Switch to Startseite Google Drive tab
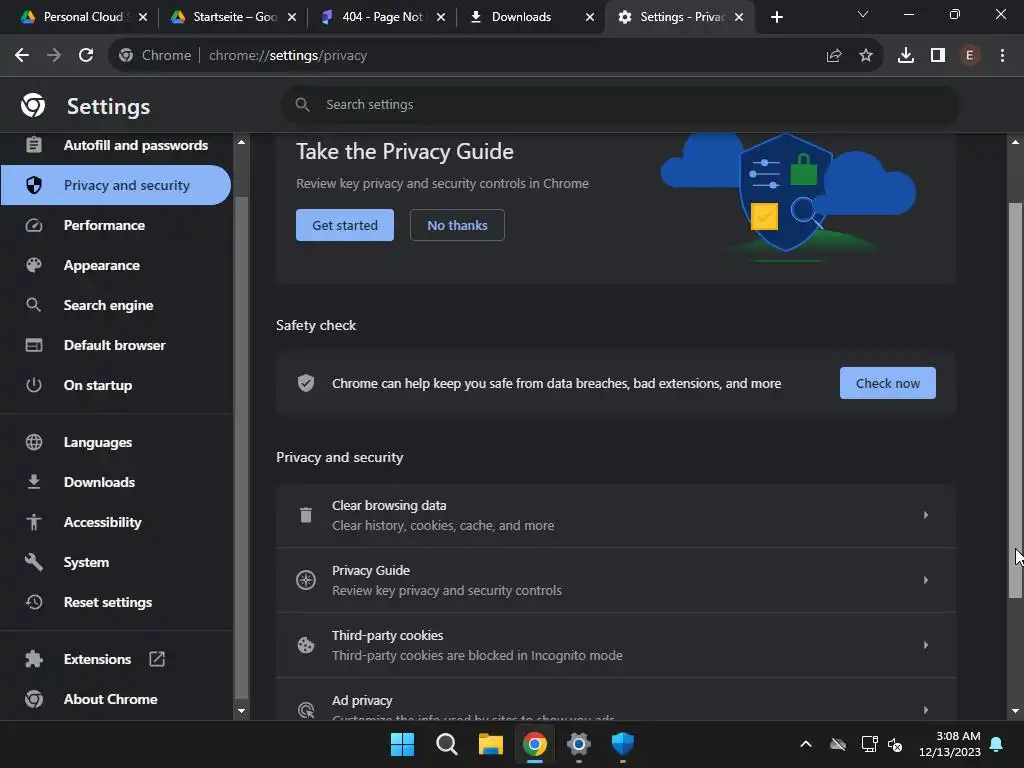Screen dimensions: 1024x768 coord(233,17)
